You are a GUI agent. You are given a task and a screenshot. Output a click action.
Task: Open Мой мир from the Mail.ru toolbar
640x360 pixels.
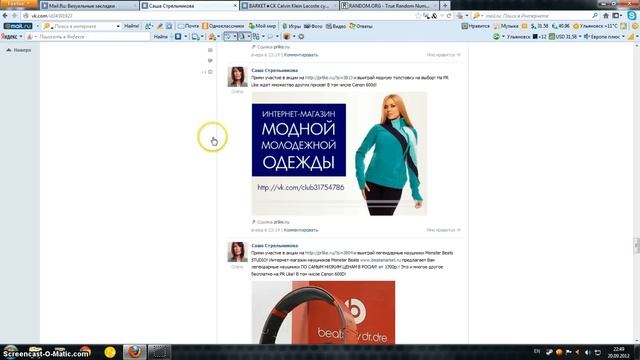point(262,26)
